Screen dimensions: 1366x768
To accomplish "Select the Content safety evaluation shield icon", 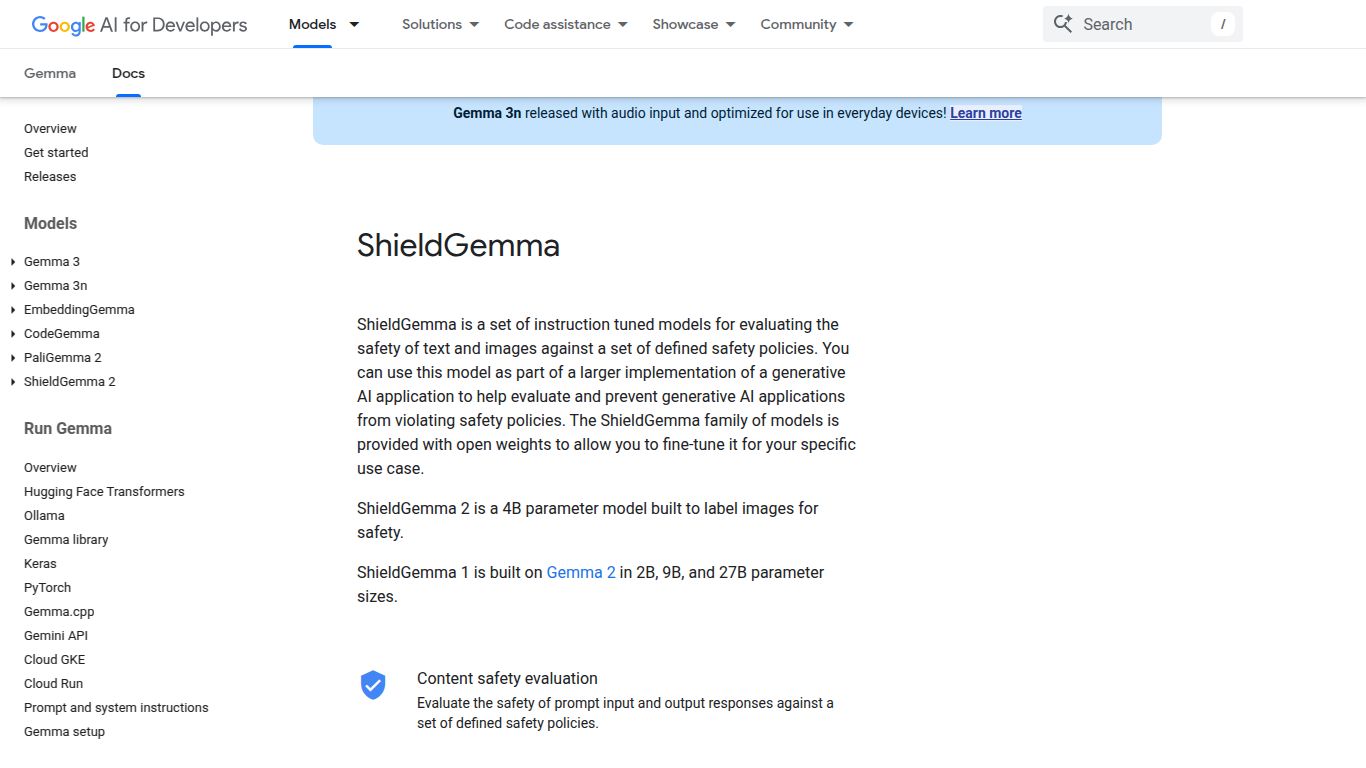I will click(373, 685).
